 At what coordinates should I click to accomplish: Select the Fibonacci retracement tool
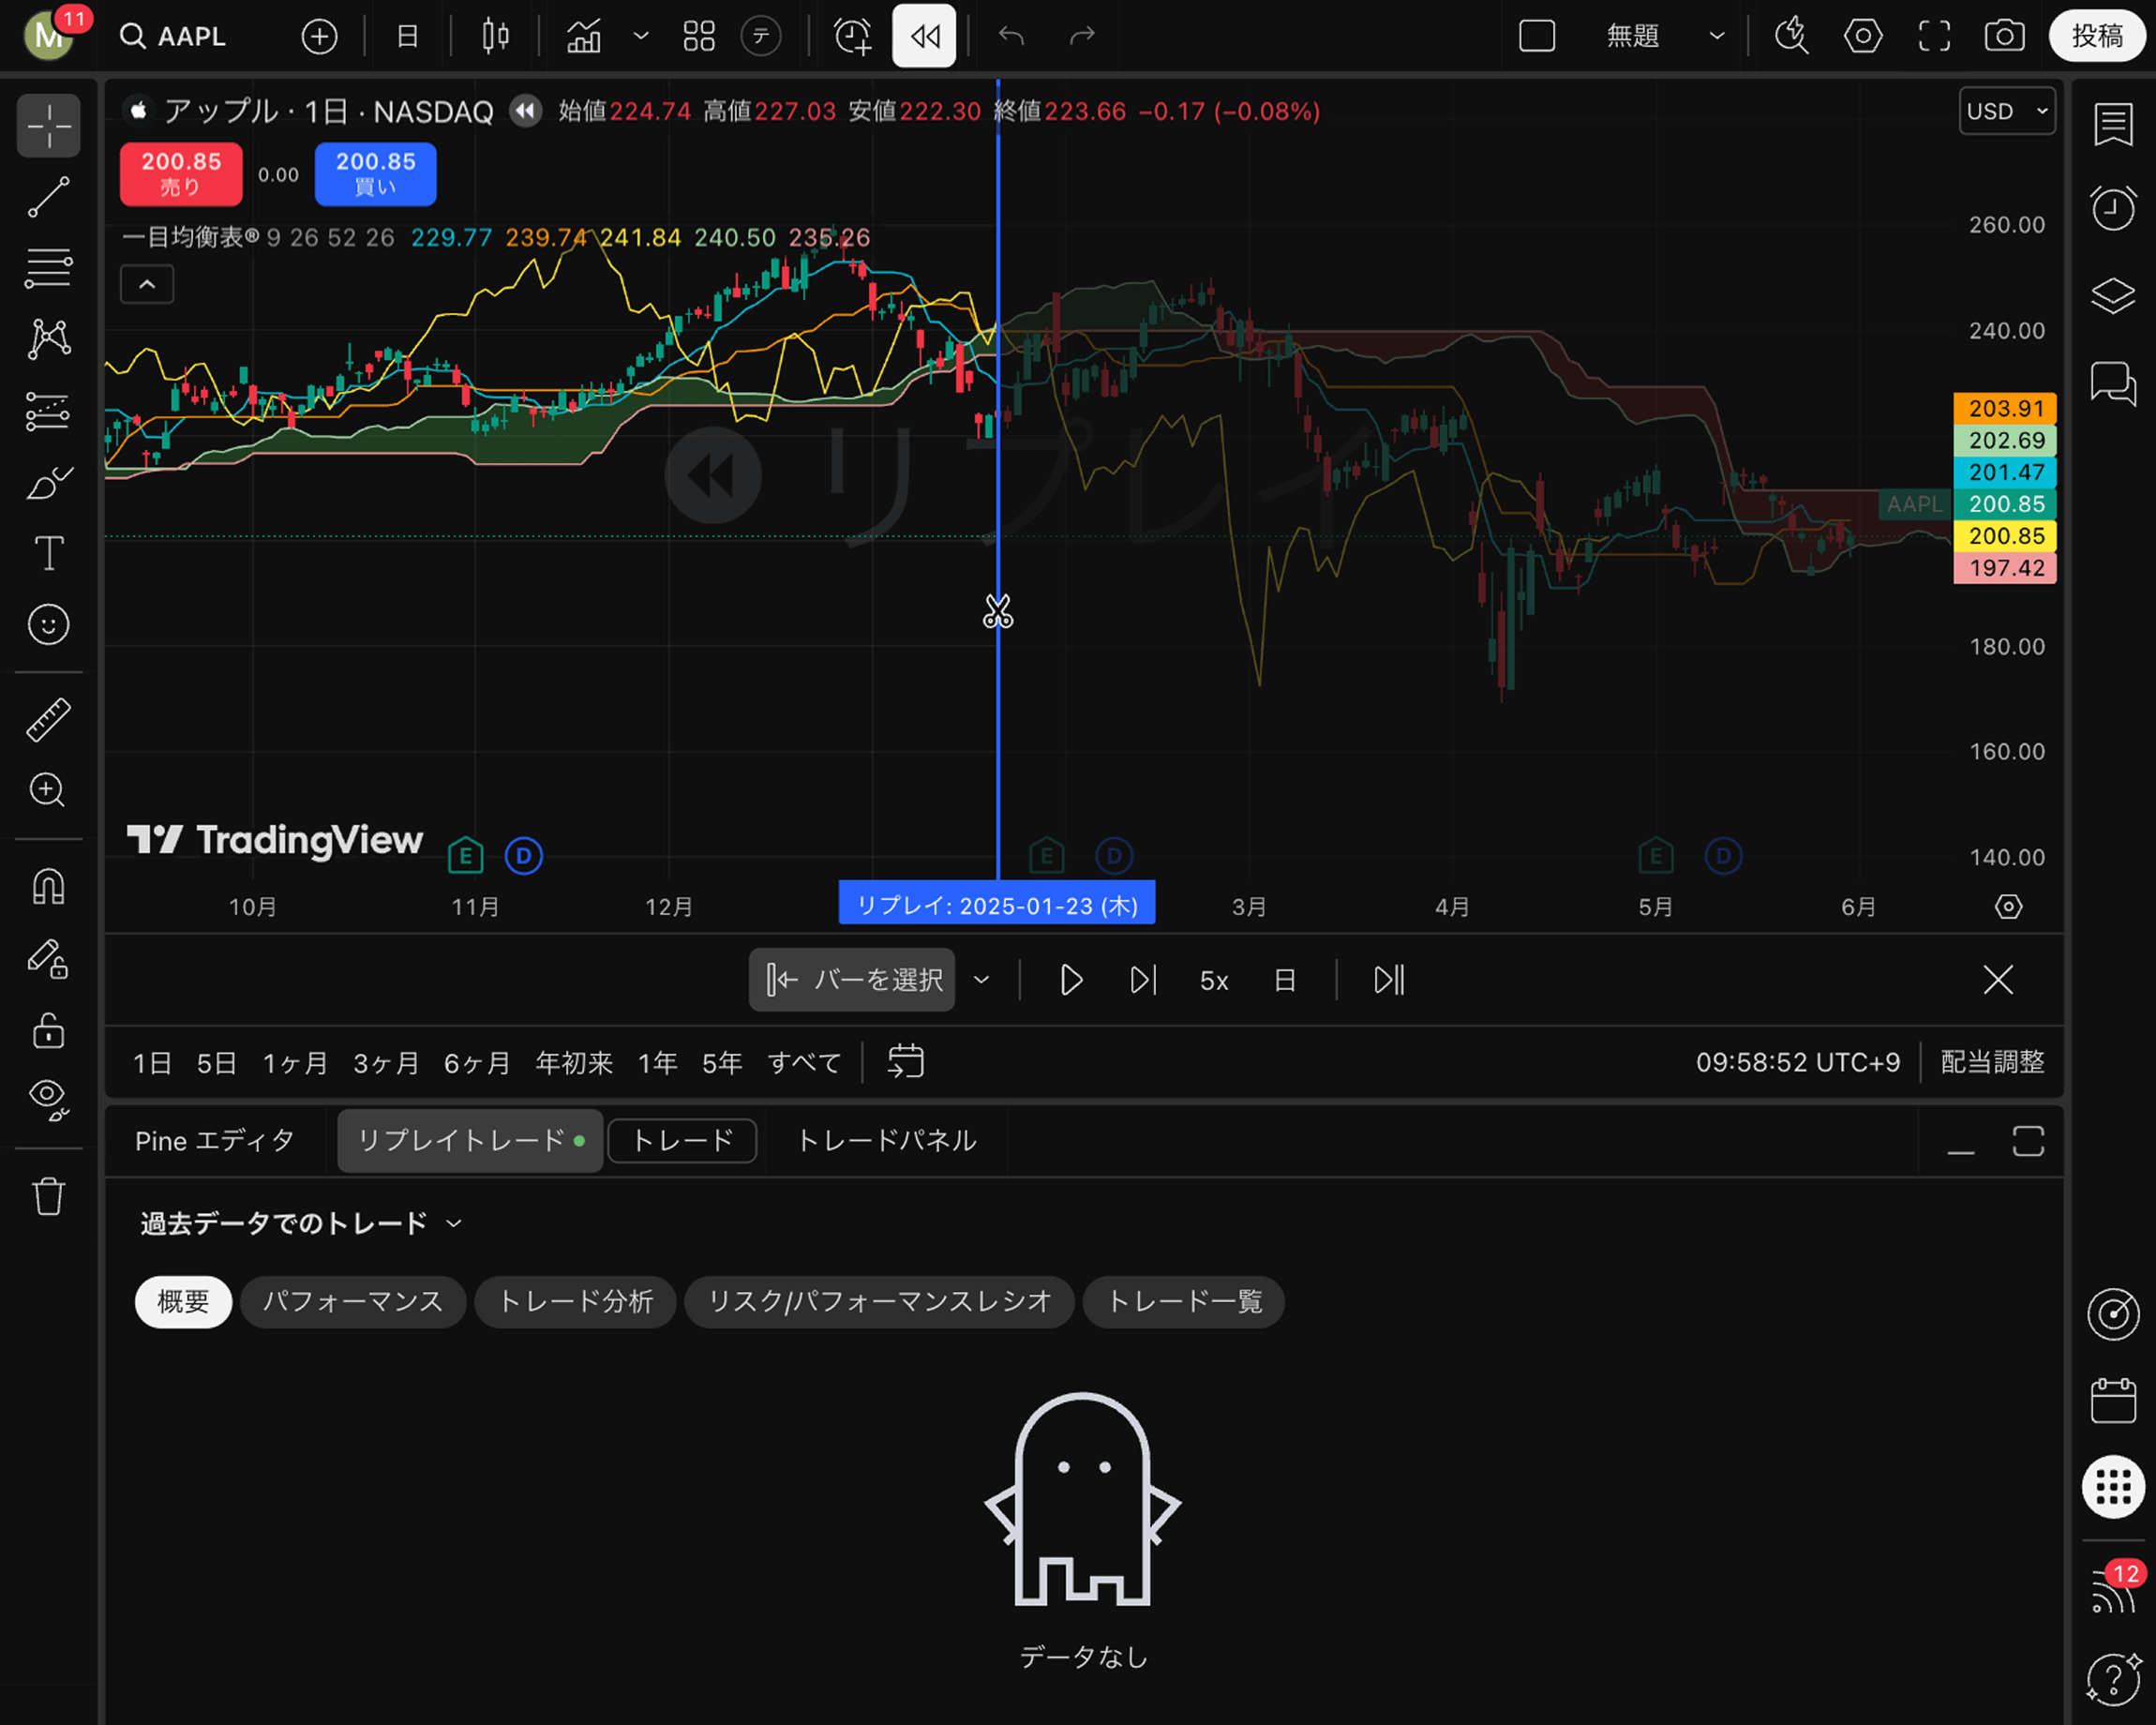click(x=48, y=268)
